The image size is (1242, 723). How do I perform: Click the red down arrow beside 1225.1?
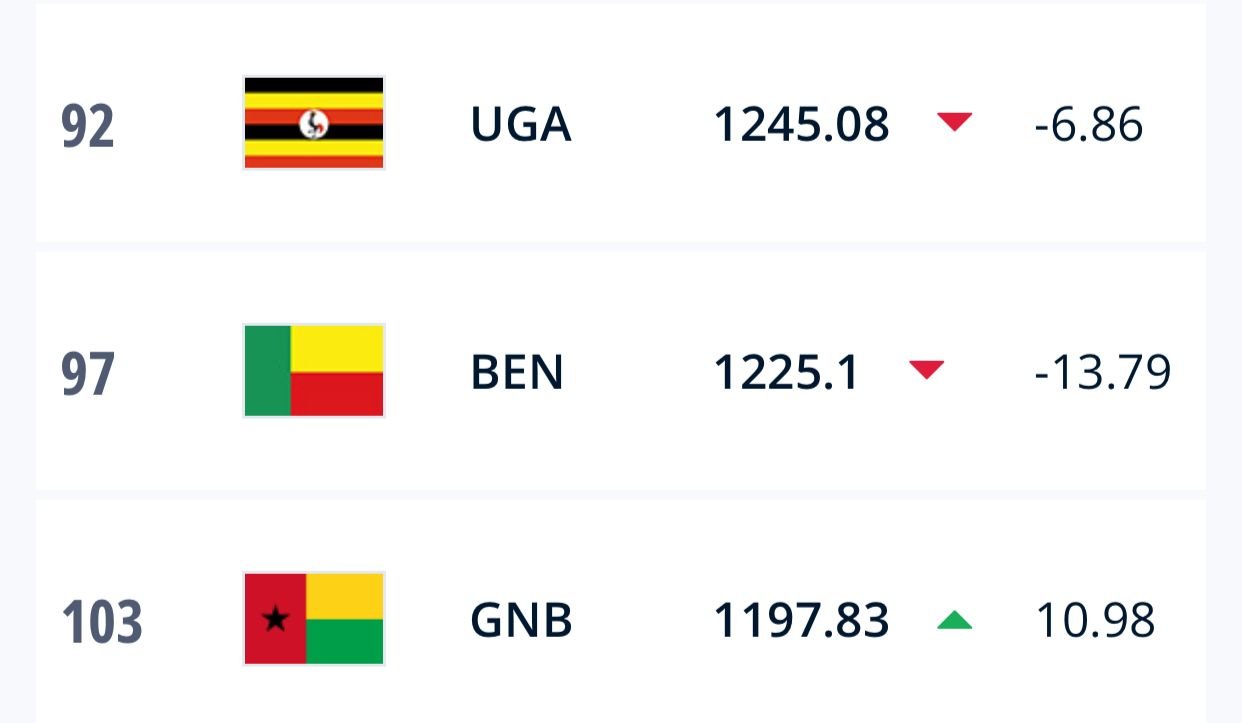tap(926, 370)
